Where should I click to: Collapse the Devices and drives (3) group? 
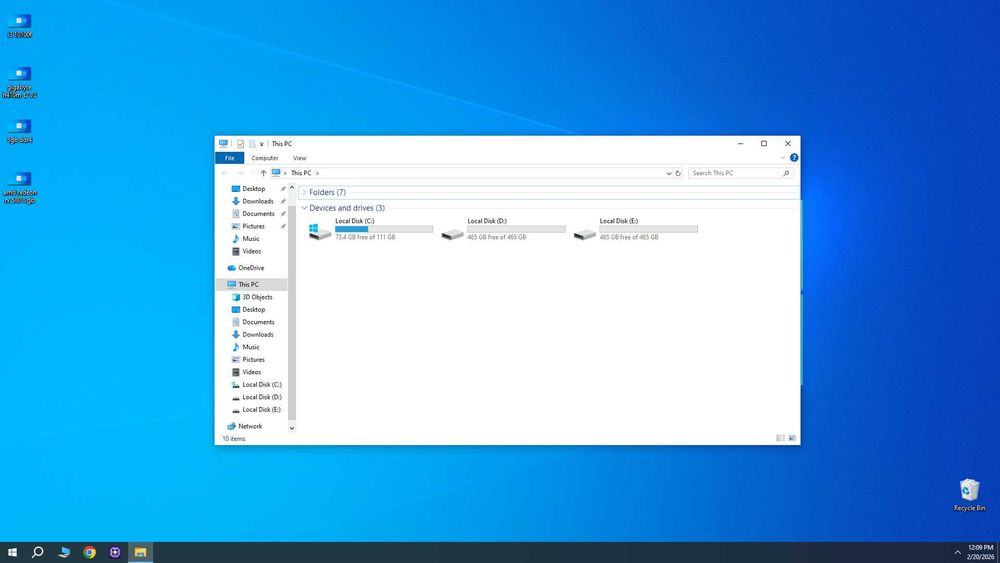point(304,208)
